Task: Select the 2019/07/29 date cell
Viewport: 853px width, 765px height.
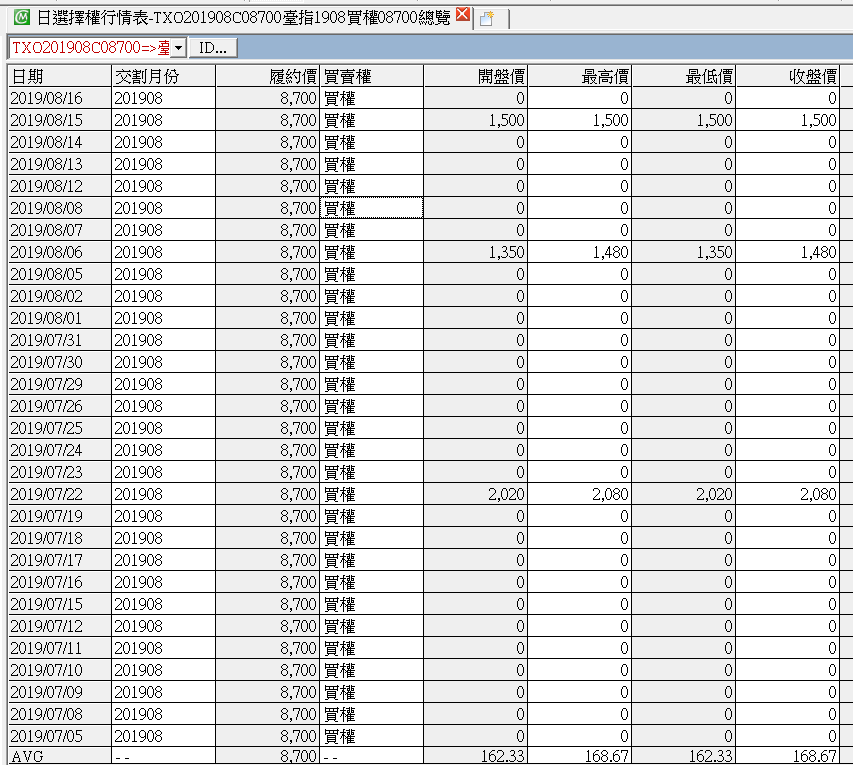Action: coord(59,385)
